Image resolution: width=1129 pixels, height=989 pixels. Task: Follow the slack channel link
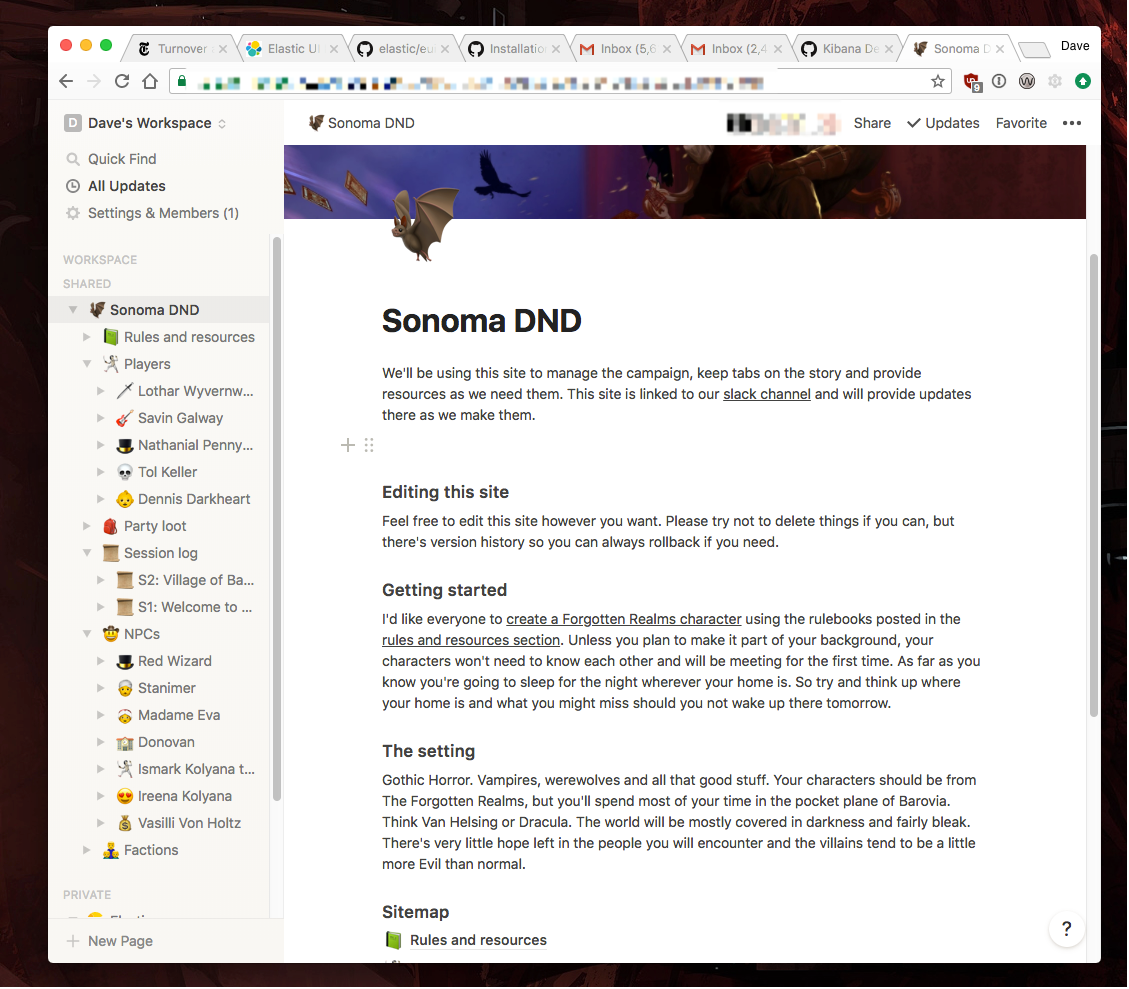[767, 394]
